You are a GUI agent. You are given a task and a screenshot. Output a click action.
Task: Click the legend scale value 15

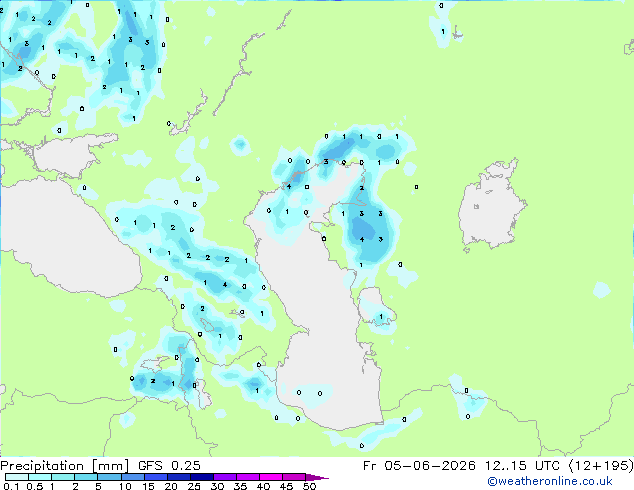pyautogui.click(x=148, y=486)
